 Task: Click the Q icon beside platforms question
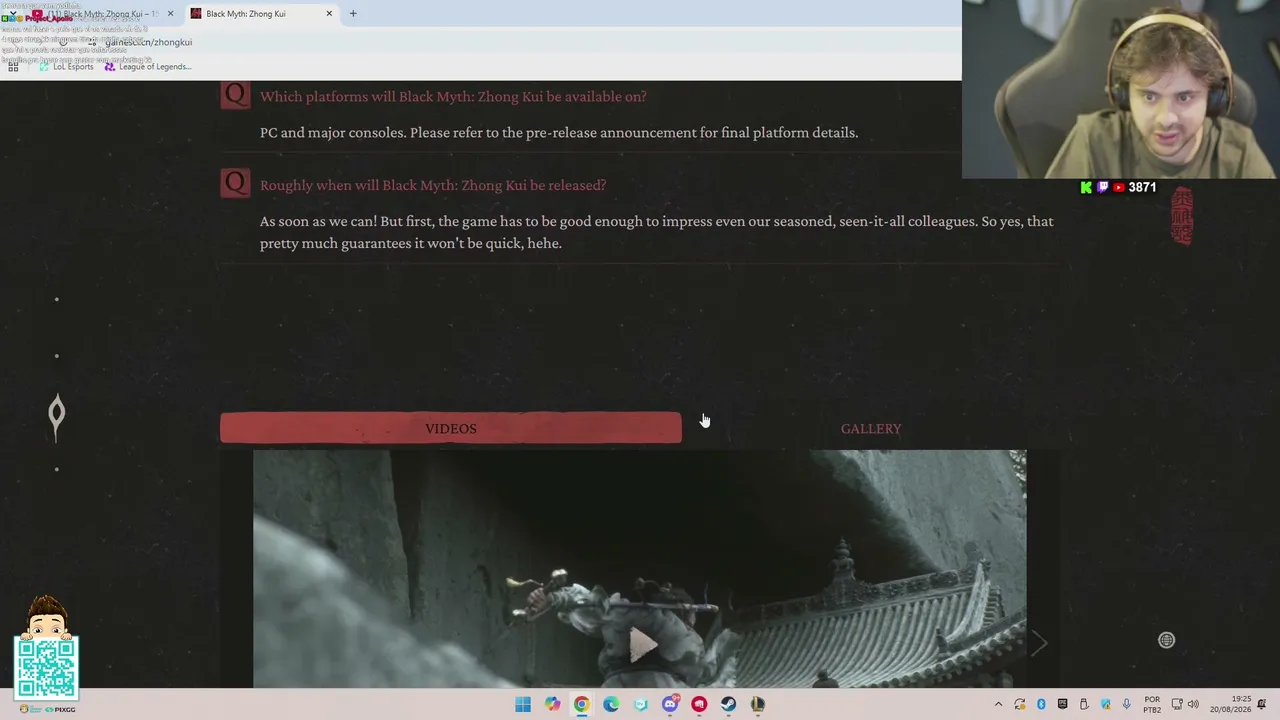click(235, 95)
